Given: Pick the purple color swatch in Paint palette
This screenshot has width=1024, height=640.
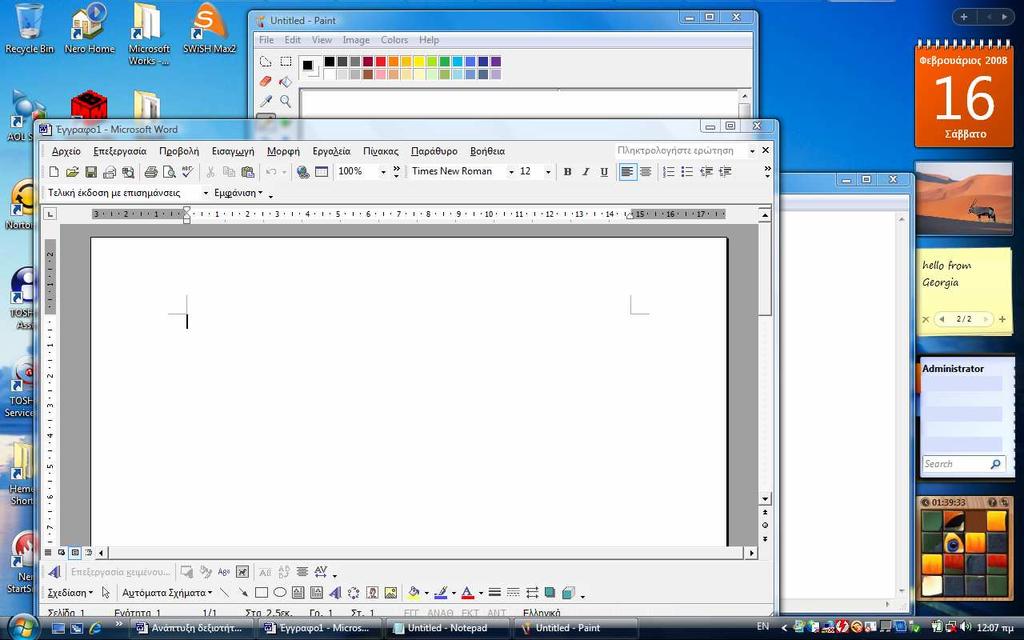Looking at the screenshot, I should click(496, 61).
